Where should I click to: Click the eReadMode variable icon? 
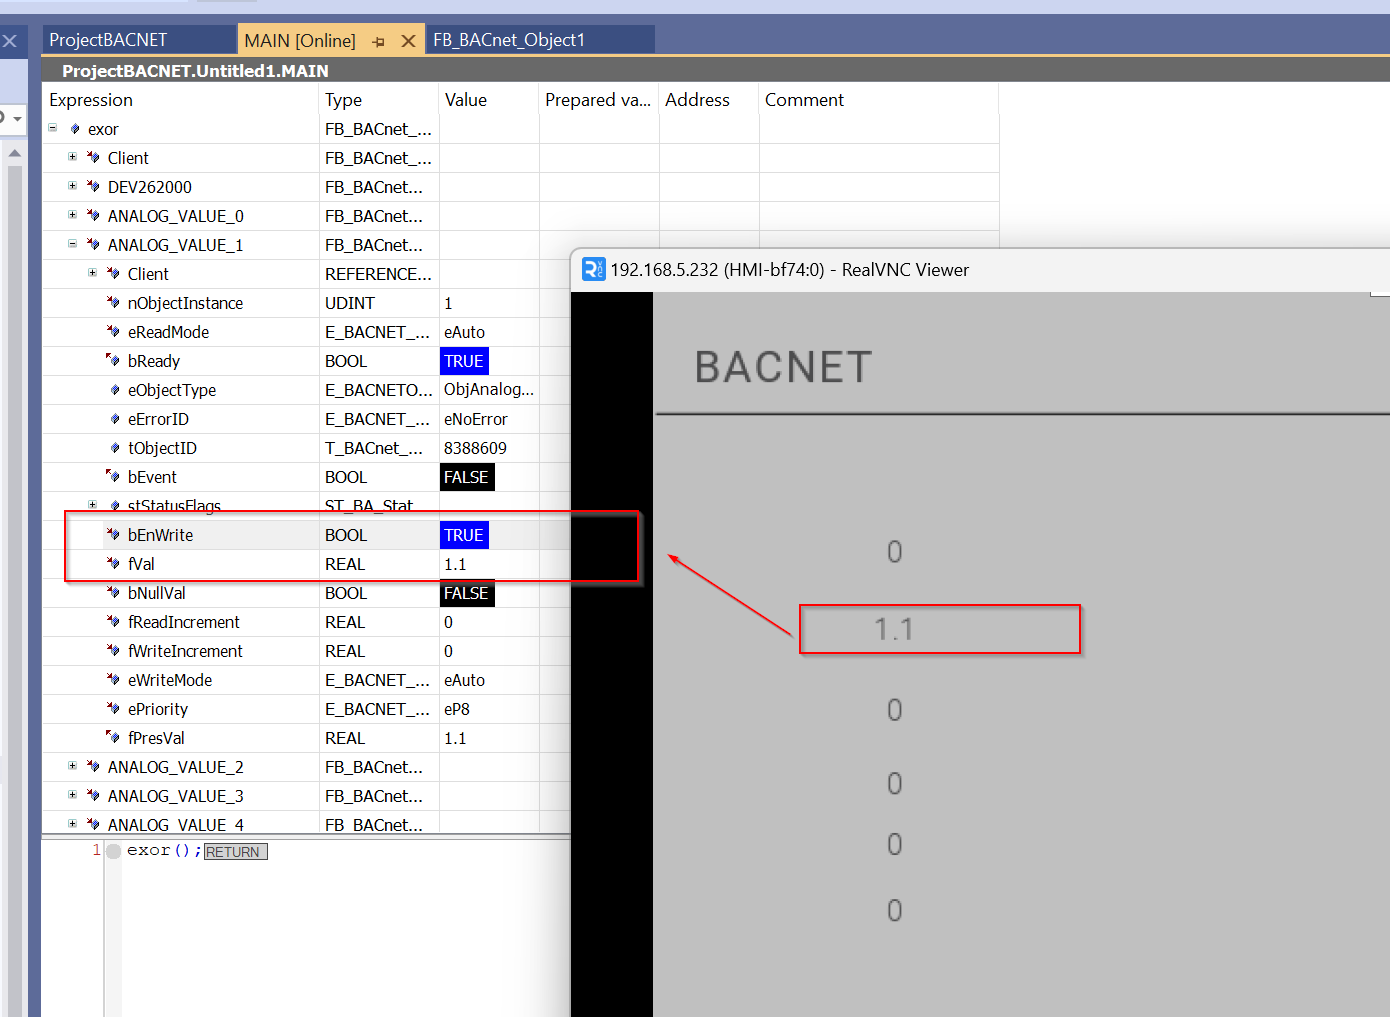(113, 332)
